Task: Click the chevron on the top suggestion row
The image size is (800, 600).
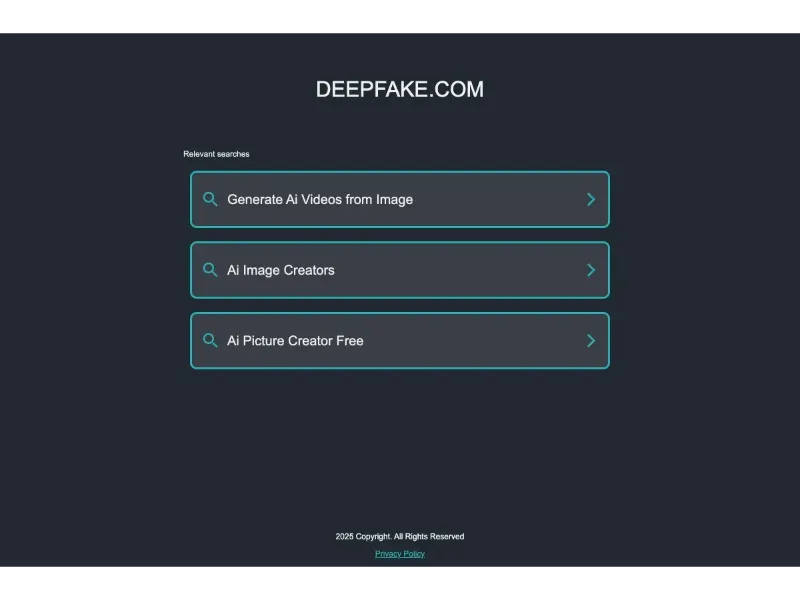Action: [x=590, y=199]
